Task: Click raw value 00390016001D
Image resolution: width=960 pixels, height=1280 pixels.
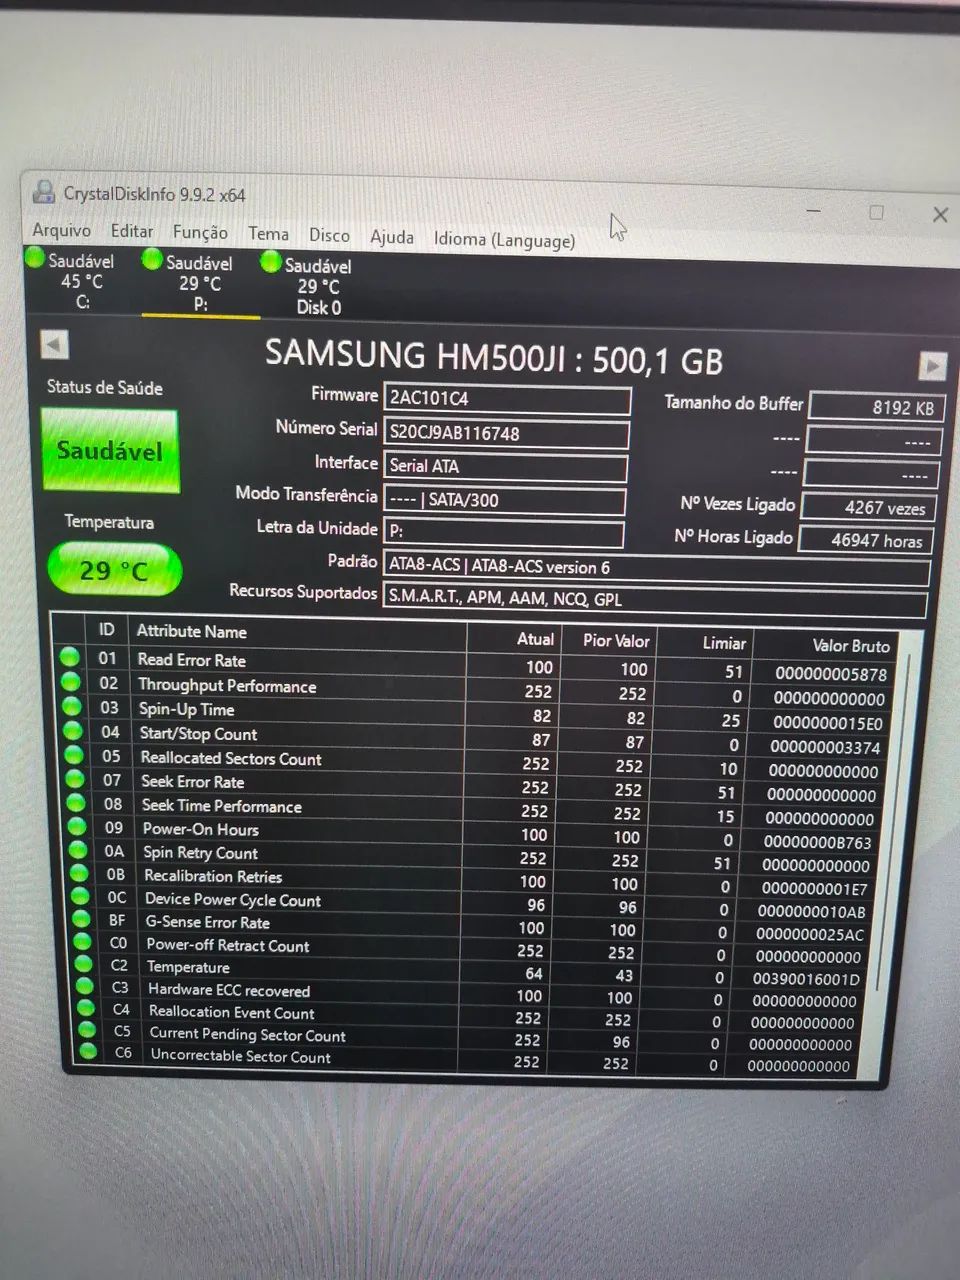Action: [806, 979]
